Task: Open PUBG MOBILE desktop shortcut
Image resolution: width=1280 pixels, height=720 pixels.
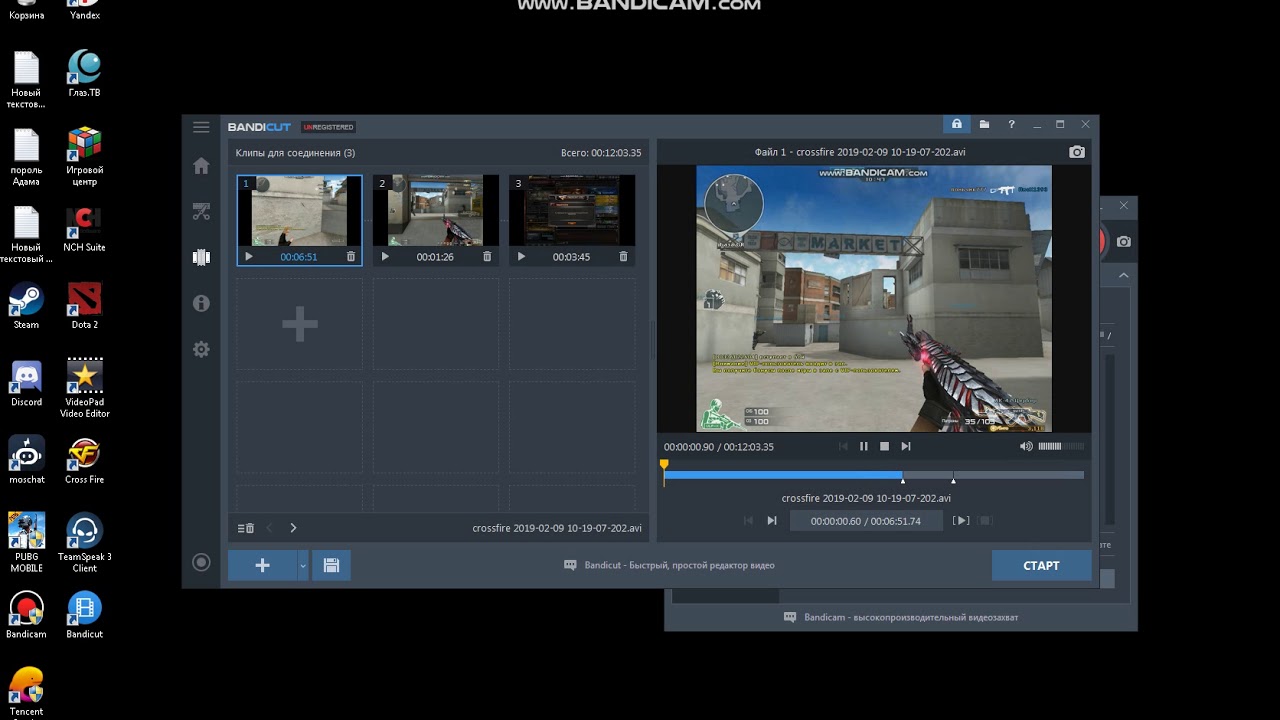Action: pyautogui.click(x=26, y=544)
